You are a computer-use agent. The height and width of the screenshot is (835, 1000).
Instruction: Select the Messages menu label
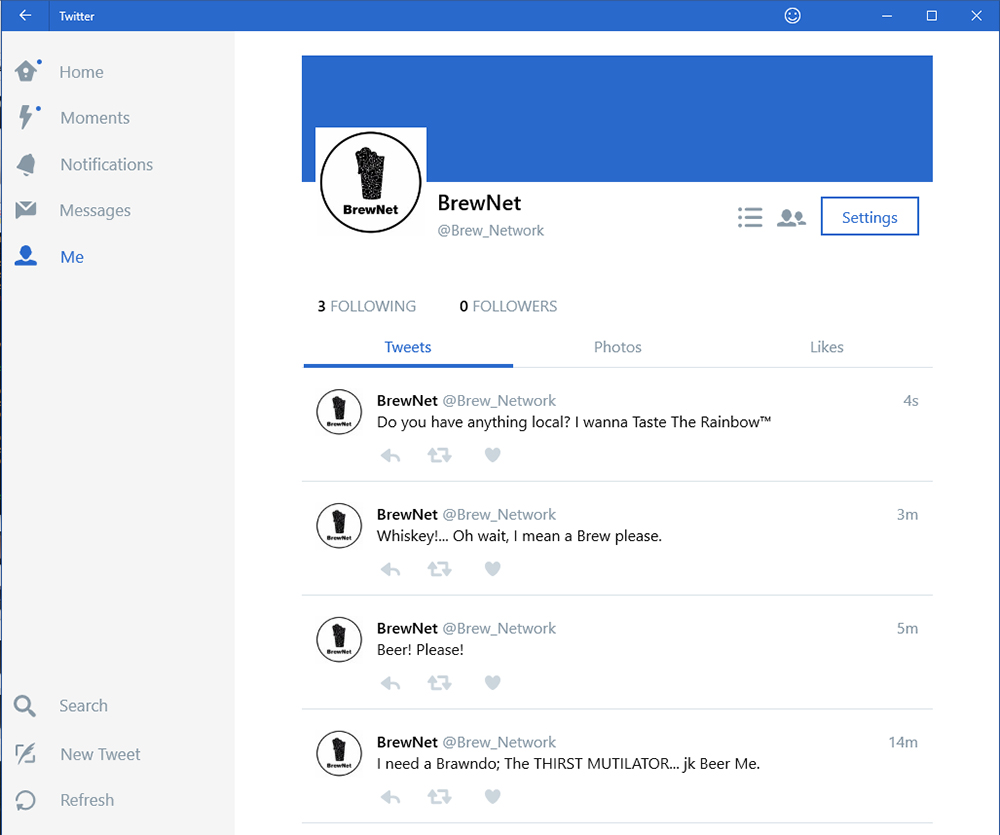click(95, 211)
